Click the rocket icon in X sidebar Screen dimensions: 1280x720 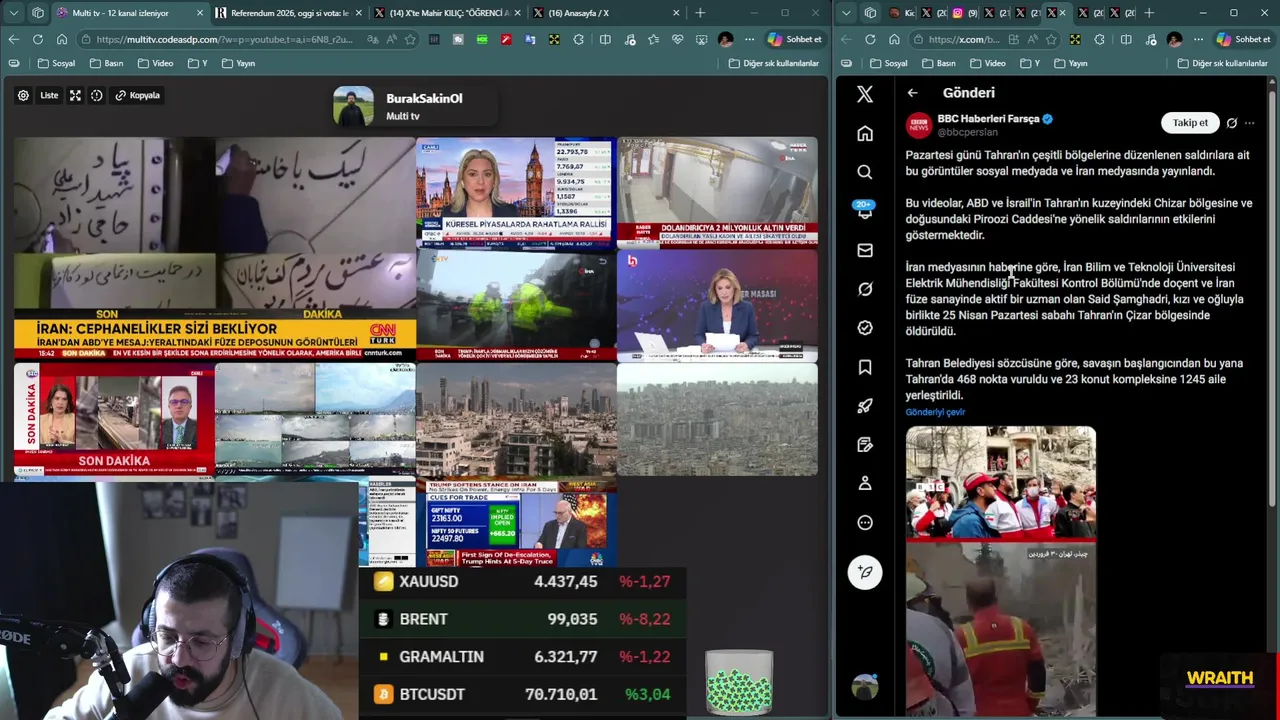coord(865,406)
